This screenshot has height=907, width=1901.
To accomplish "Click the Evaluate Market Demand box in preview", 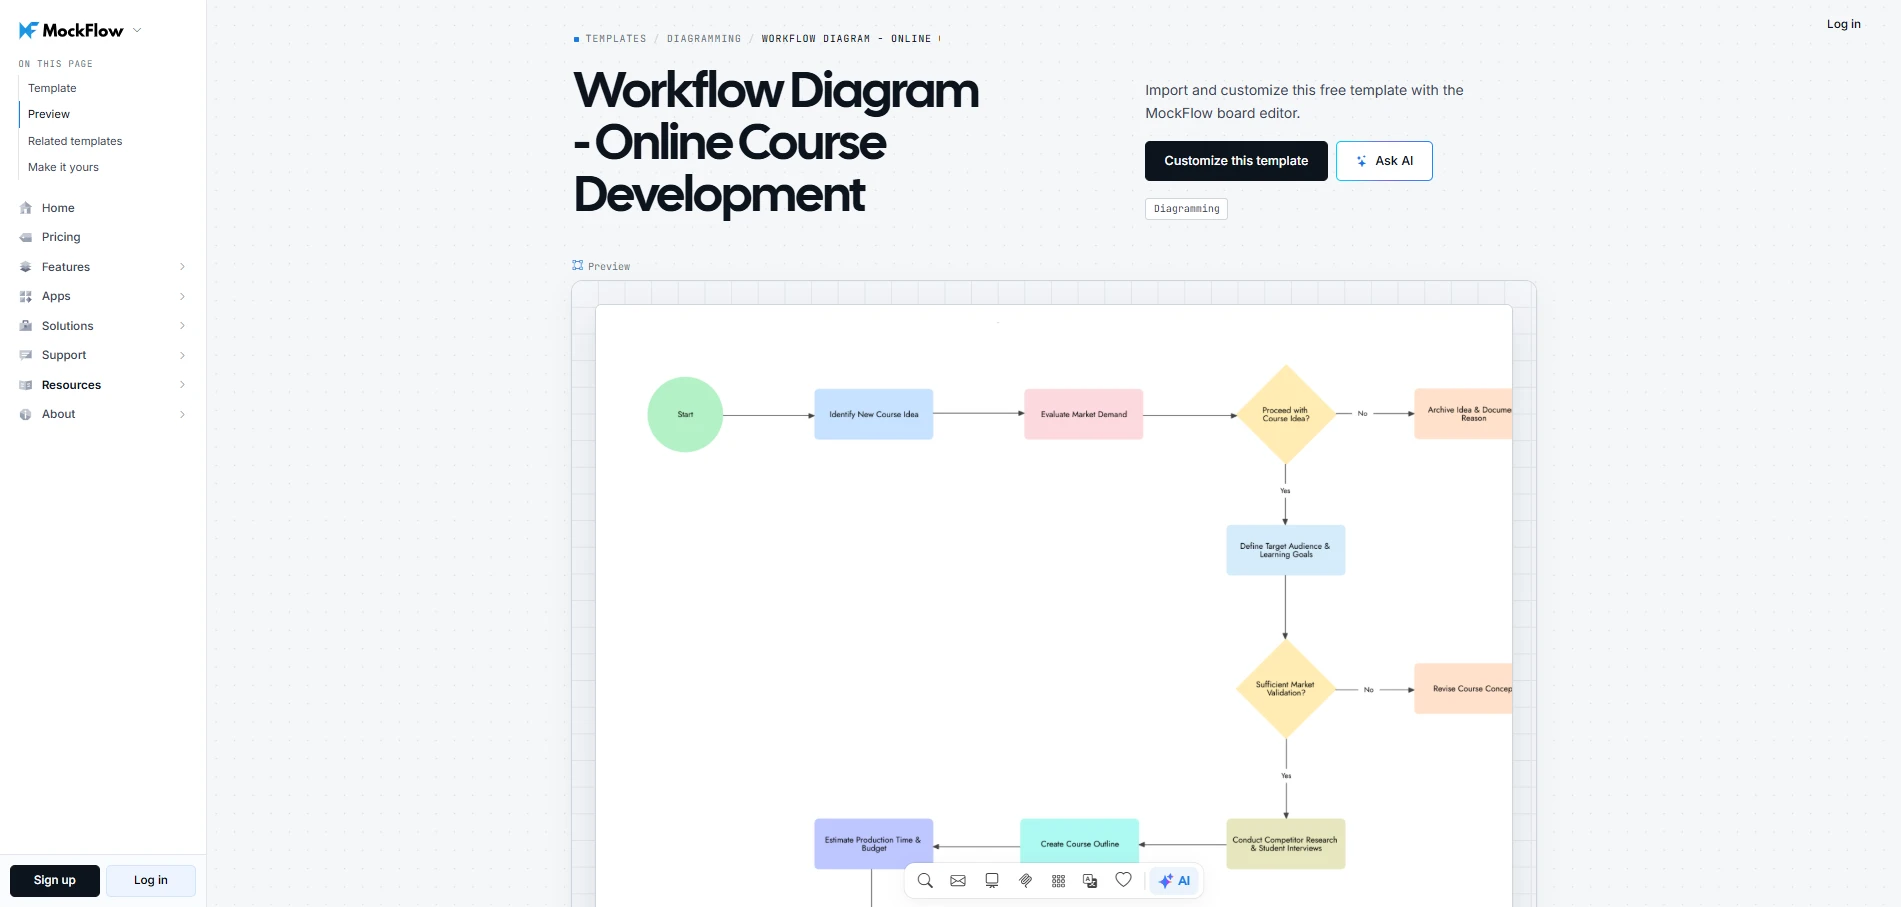I will [x=1083, y=414].
